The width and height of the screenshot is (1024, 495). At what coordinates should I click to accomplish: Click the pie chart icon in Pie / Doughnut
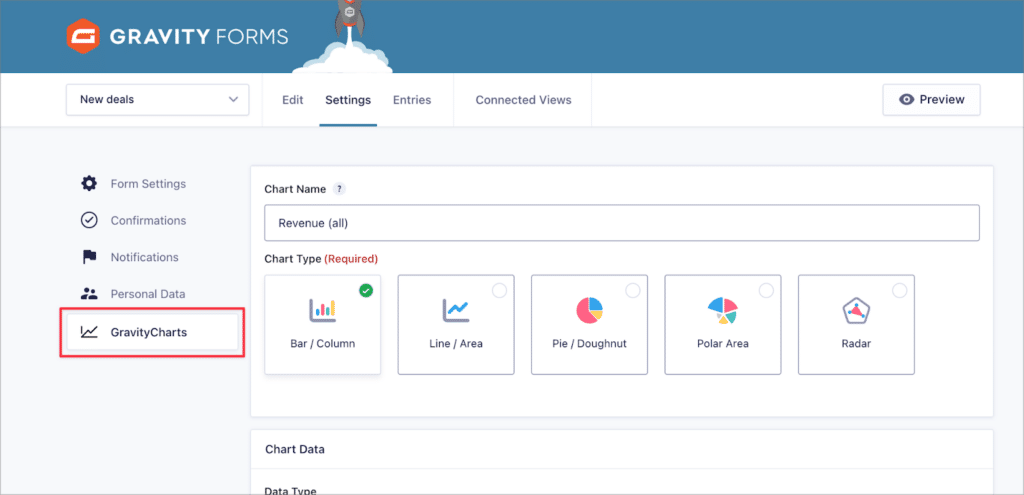[x=590, y=310]
